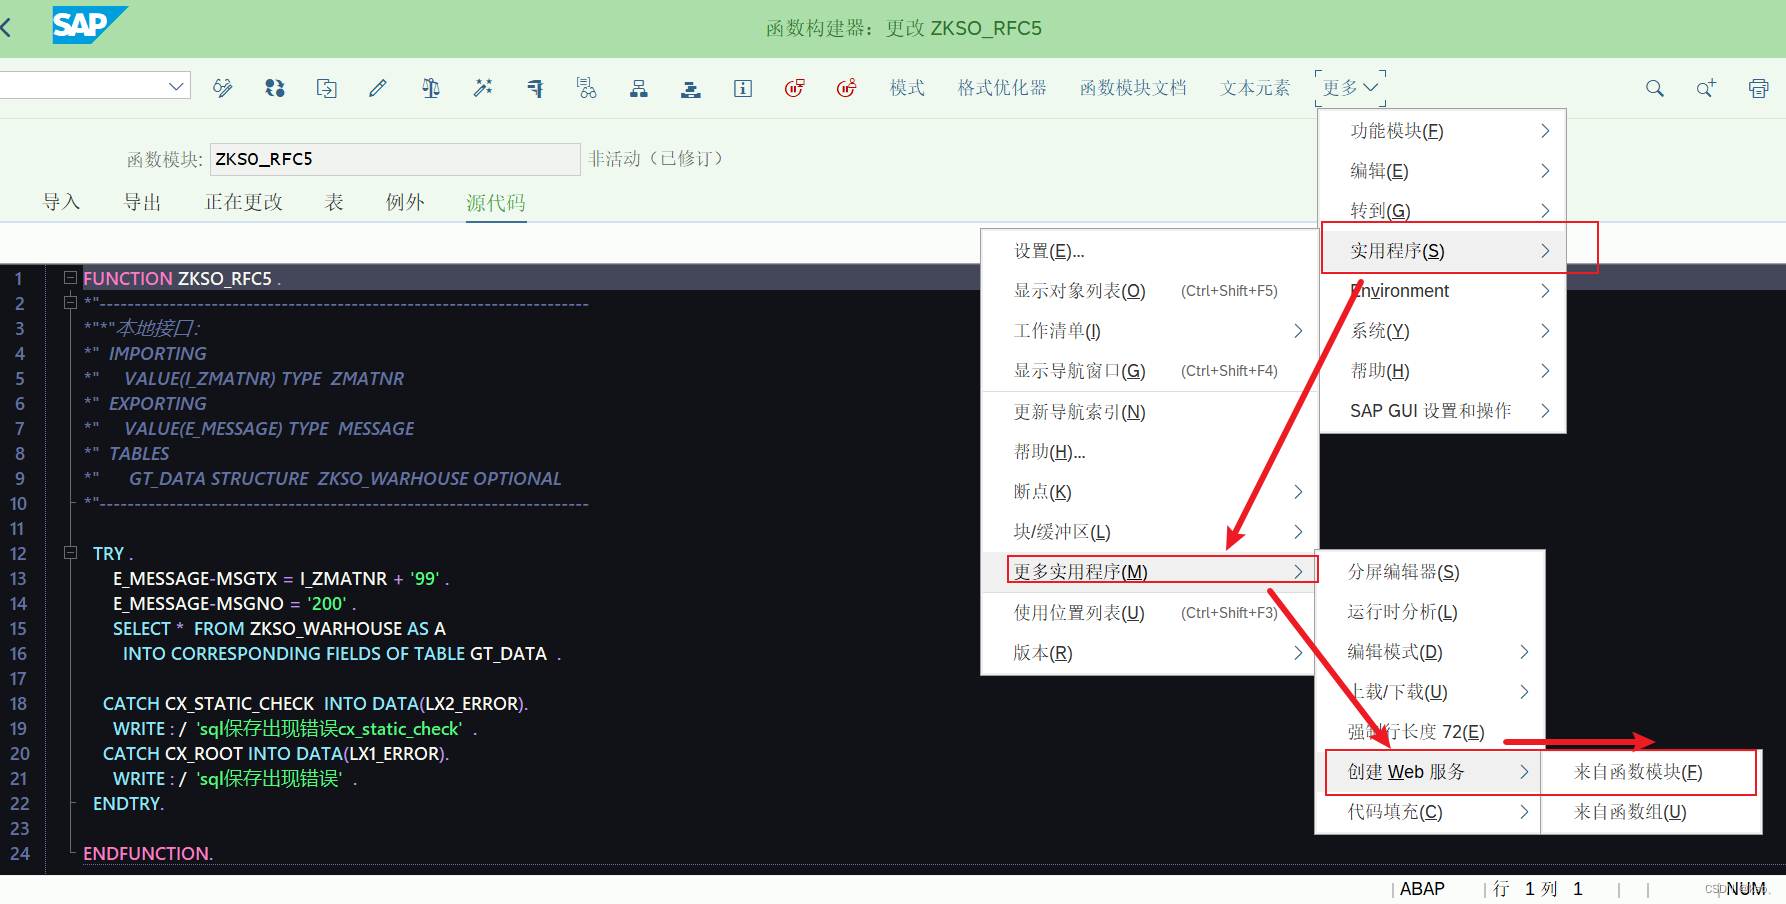Set session breakpoint red icon

(795, 88)
